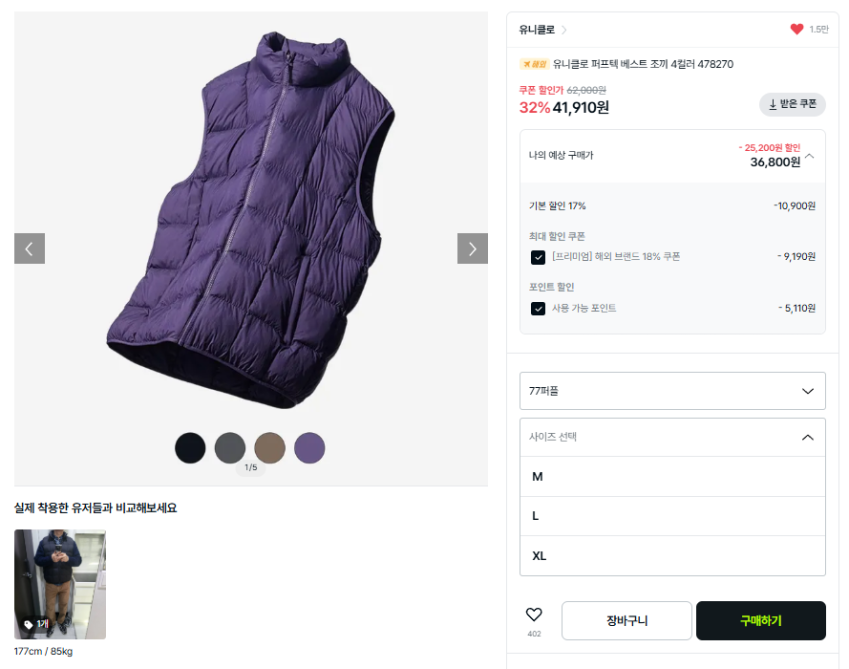Click the next image arrow
This screenshot has height=669, width=849.
(x=472, y=249)
